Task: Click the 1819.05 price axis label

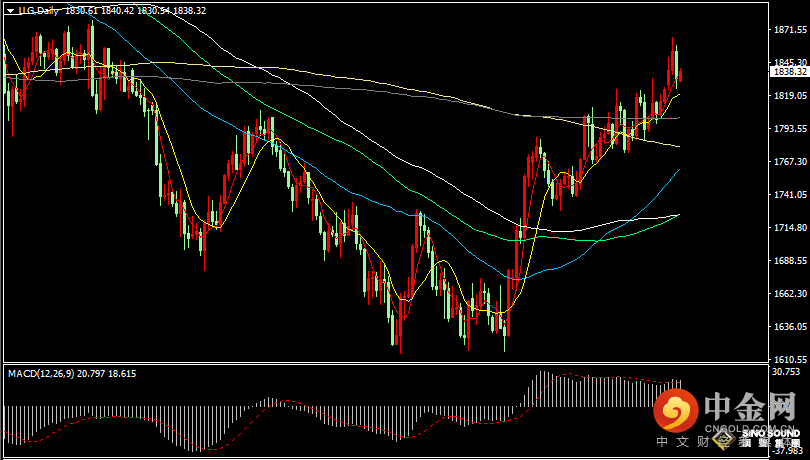Action: [x=789, y=96]
